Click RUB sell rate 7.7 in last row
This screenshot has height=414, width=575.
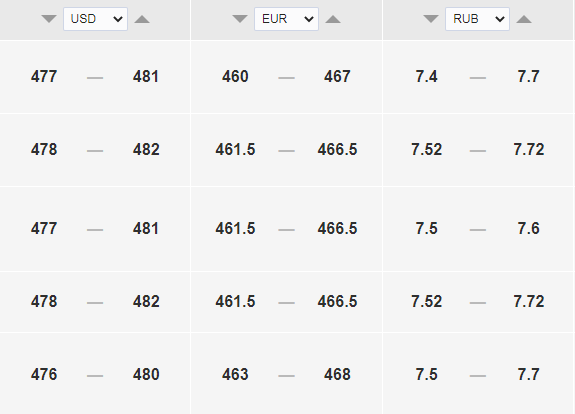pos(528,374)
